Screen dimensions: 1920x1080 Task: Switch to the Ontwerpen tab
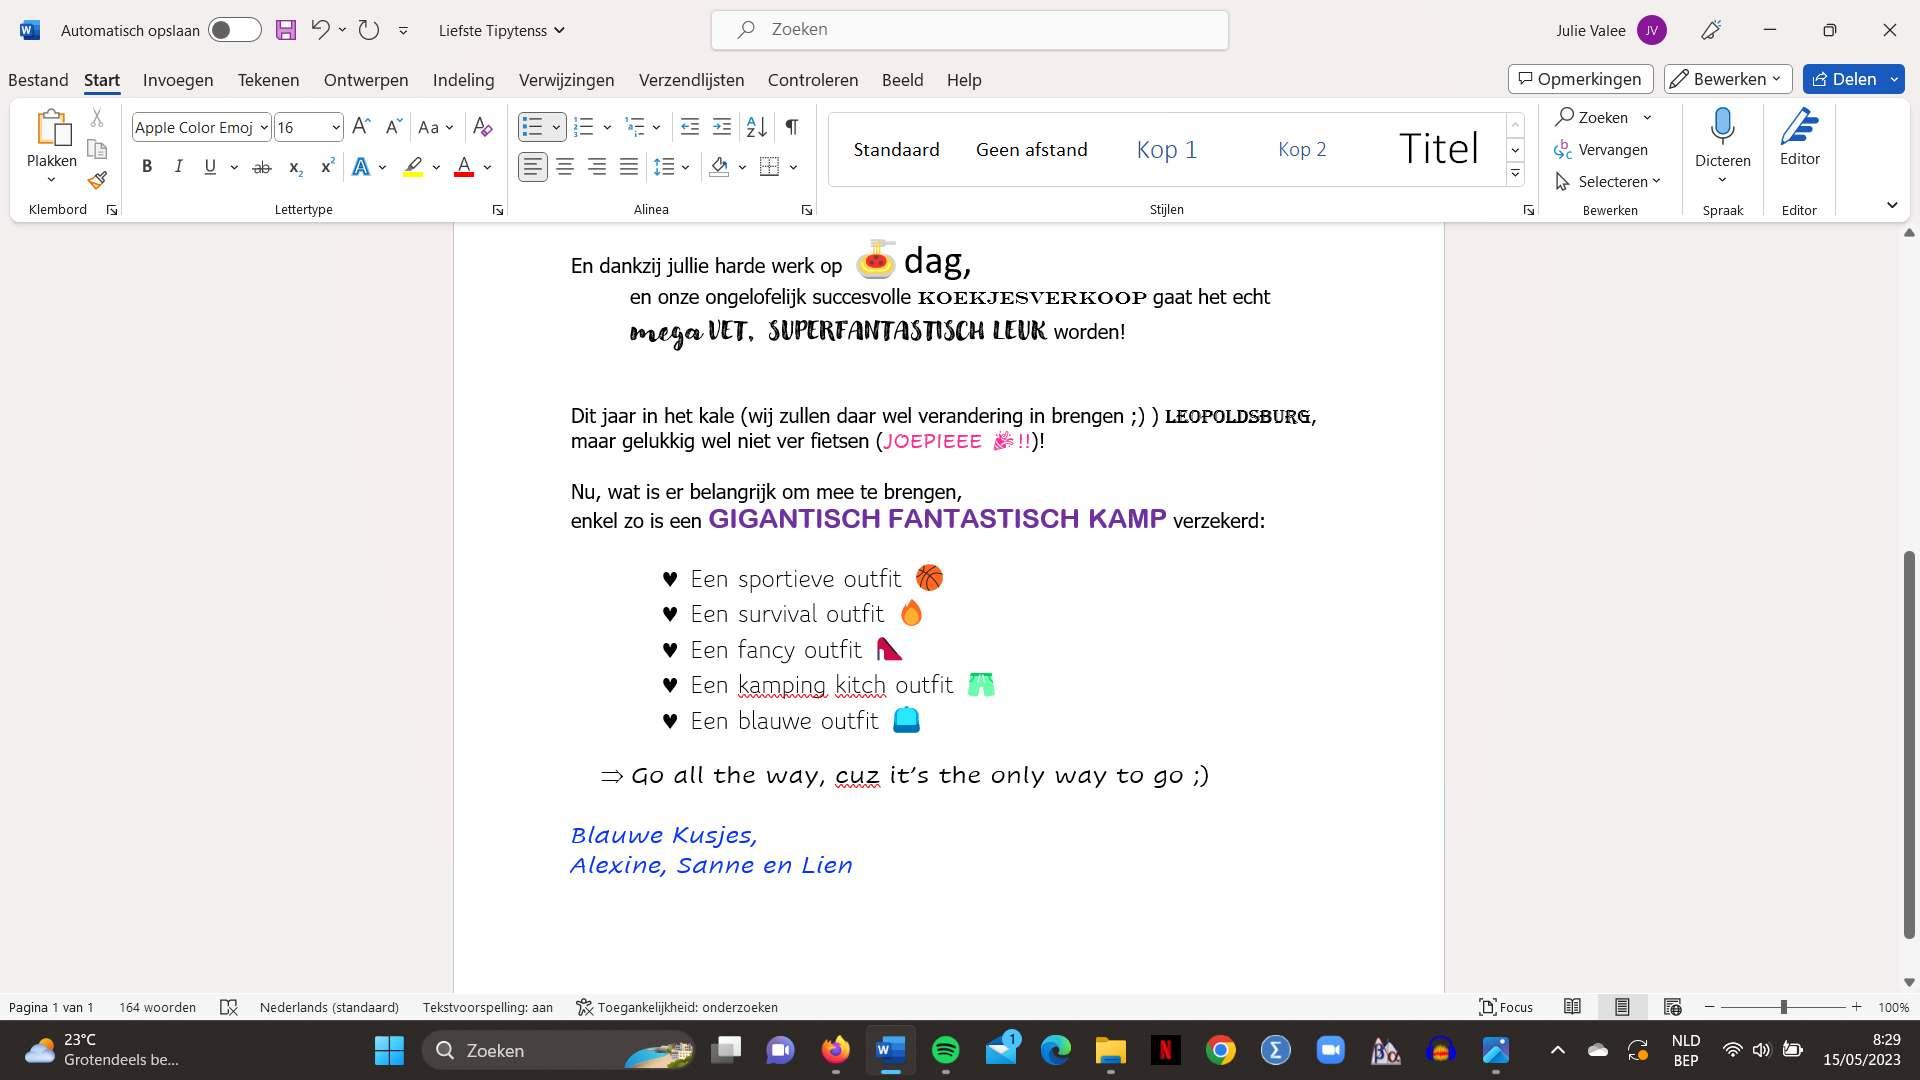click(365, 80)
